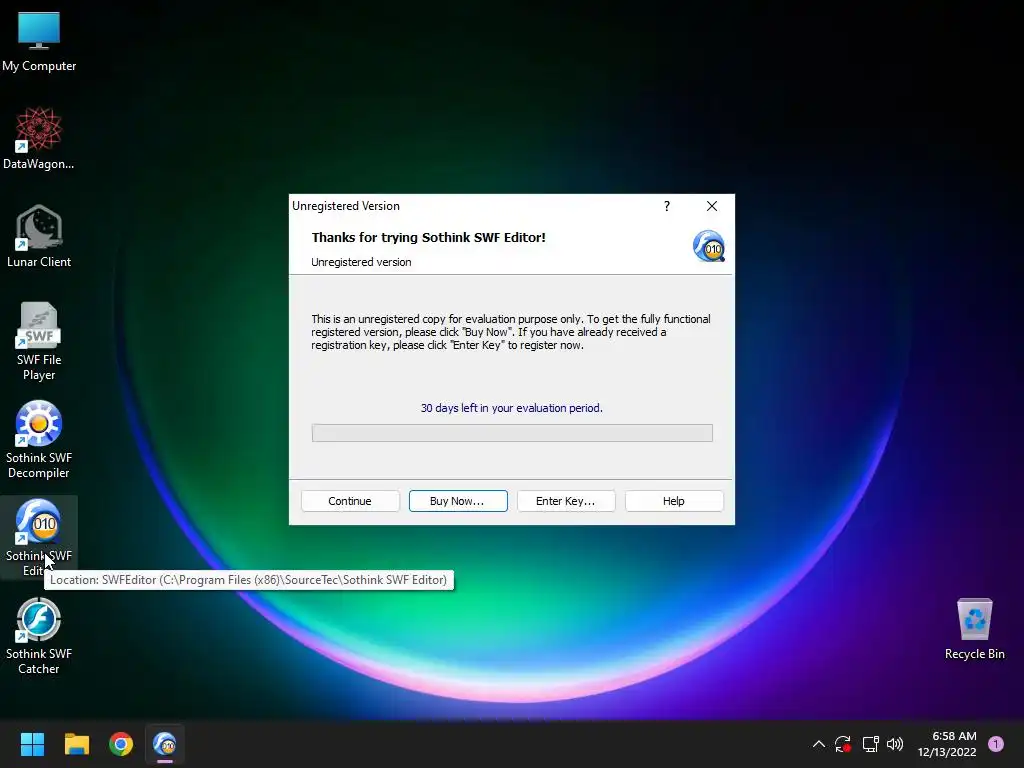Select the Lunar Client desktop shortcut
The image size is (1024, 768).
(x=39, y=236)
